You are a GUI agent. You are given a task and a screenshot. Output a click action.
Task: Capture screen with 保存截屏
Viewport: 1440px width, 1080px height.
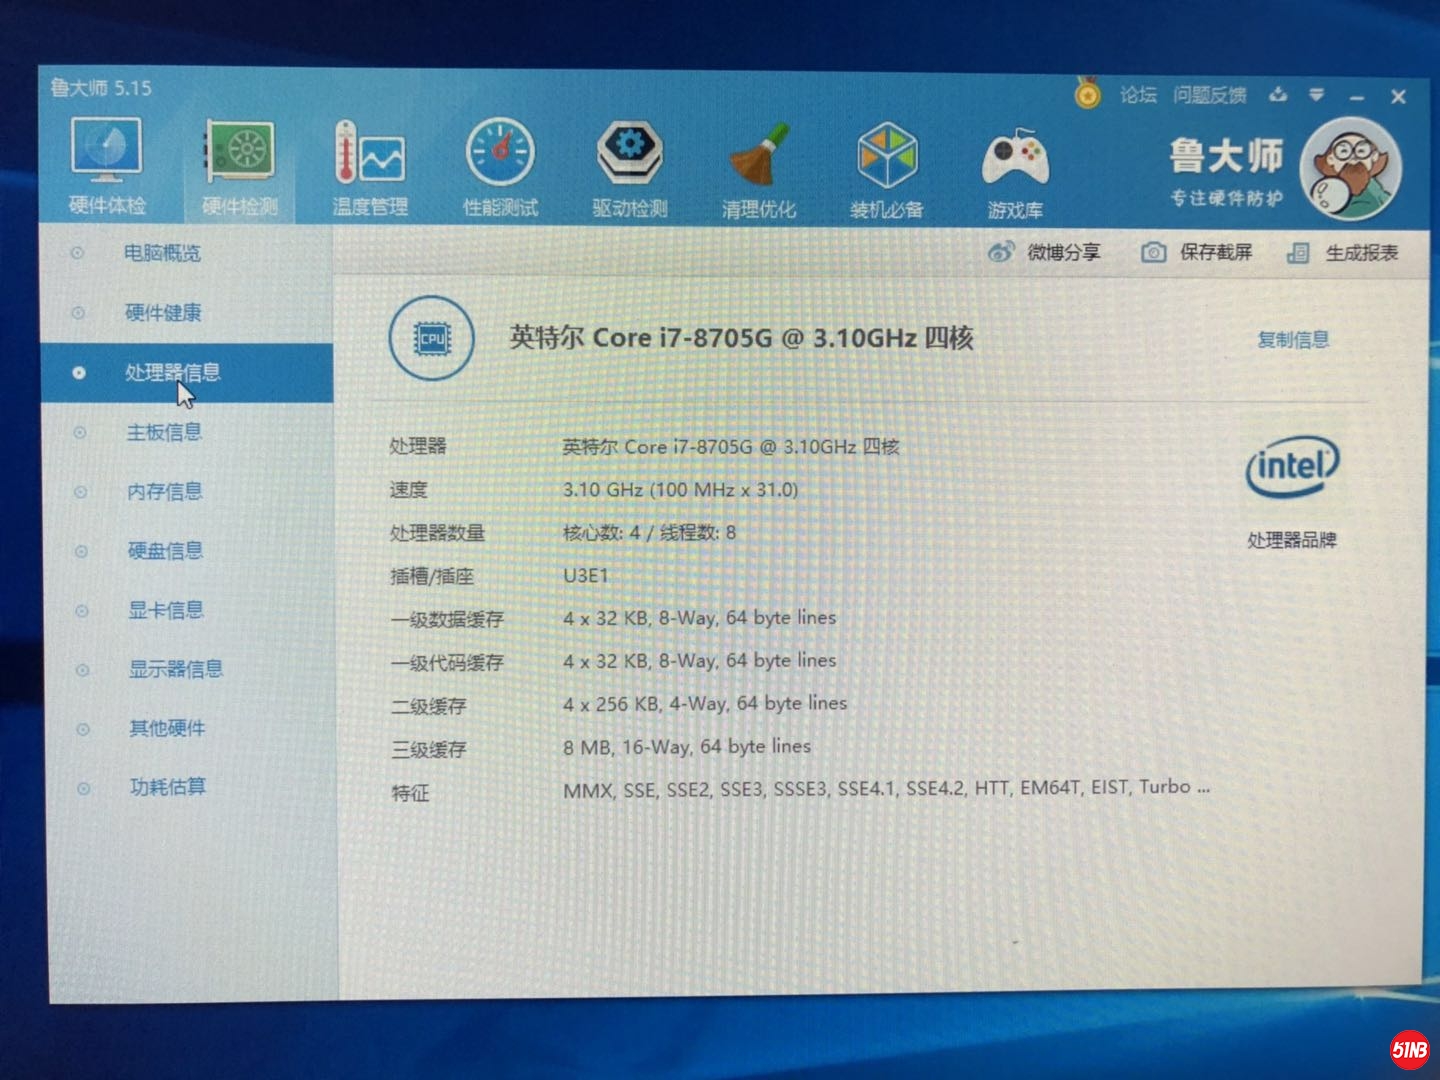[1200, 252]
